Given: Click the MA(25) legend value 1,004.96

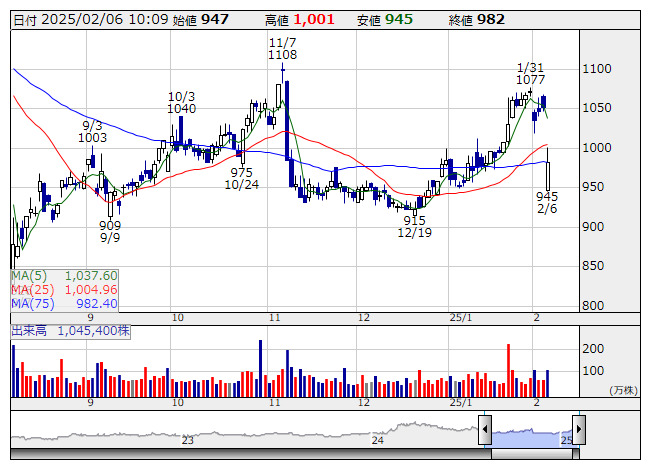Looking at the screenshot, I should tap(91, 289).
